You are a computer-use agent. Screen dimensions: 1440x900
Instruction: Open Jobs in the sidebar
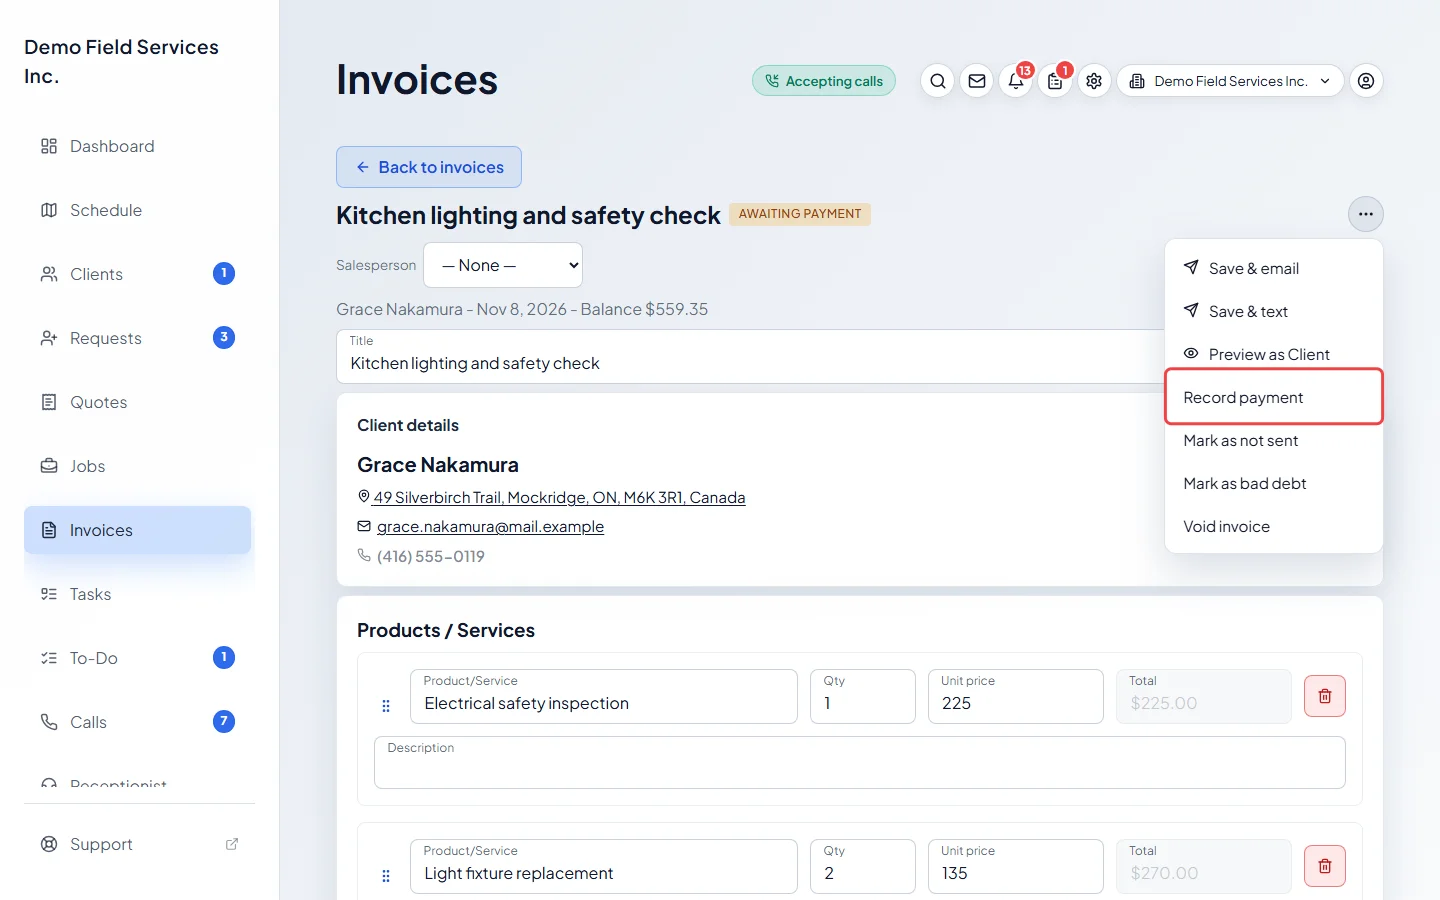[x=138, y=466]
